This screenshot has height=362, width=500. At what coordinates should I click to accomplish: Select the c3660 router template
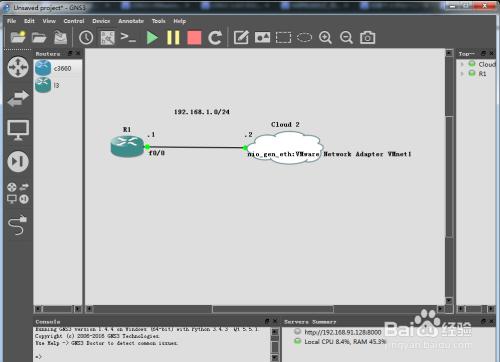coord(58,68)
